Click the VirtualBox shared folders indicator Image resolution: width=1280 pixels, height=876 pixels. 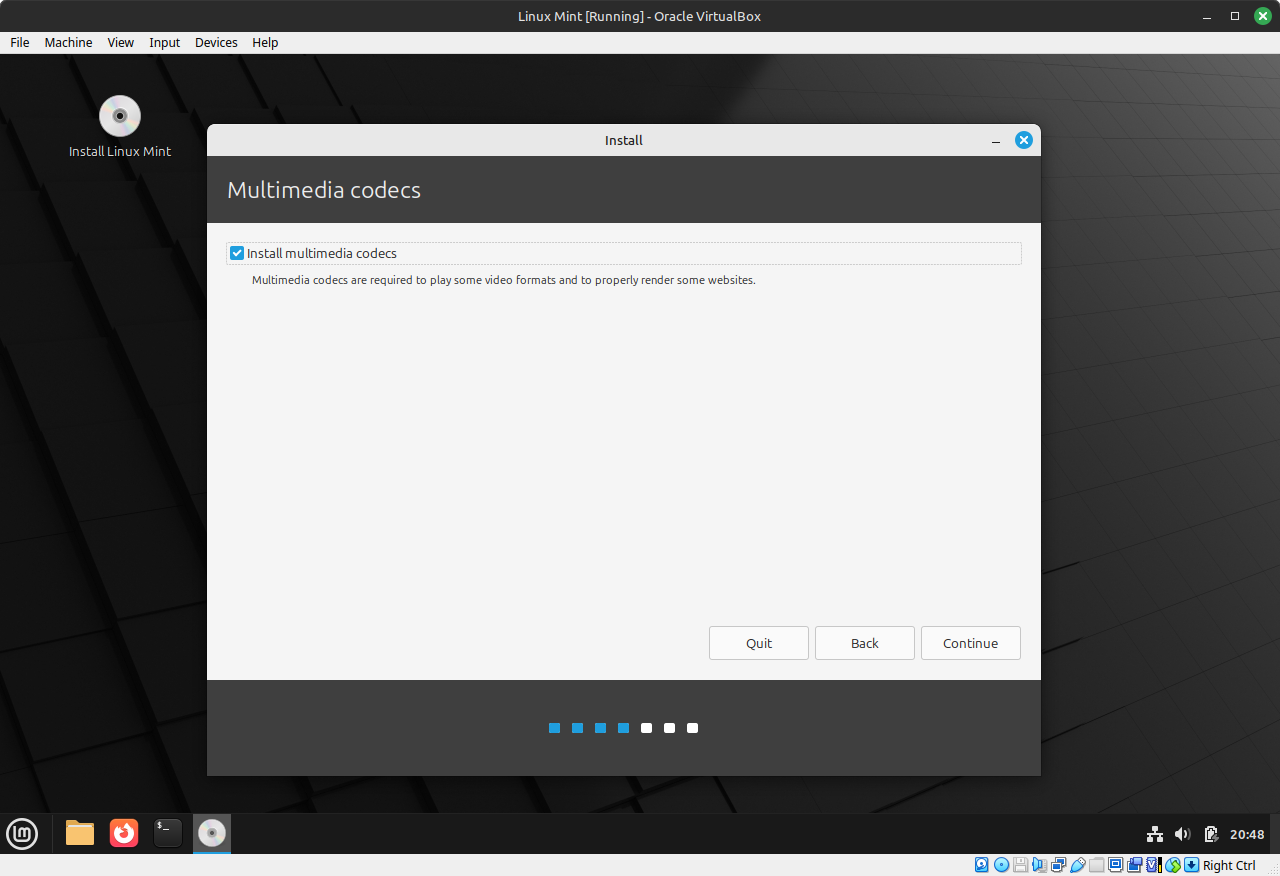[x=1096, y=865]
